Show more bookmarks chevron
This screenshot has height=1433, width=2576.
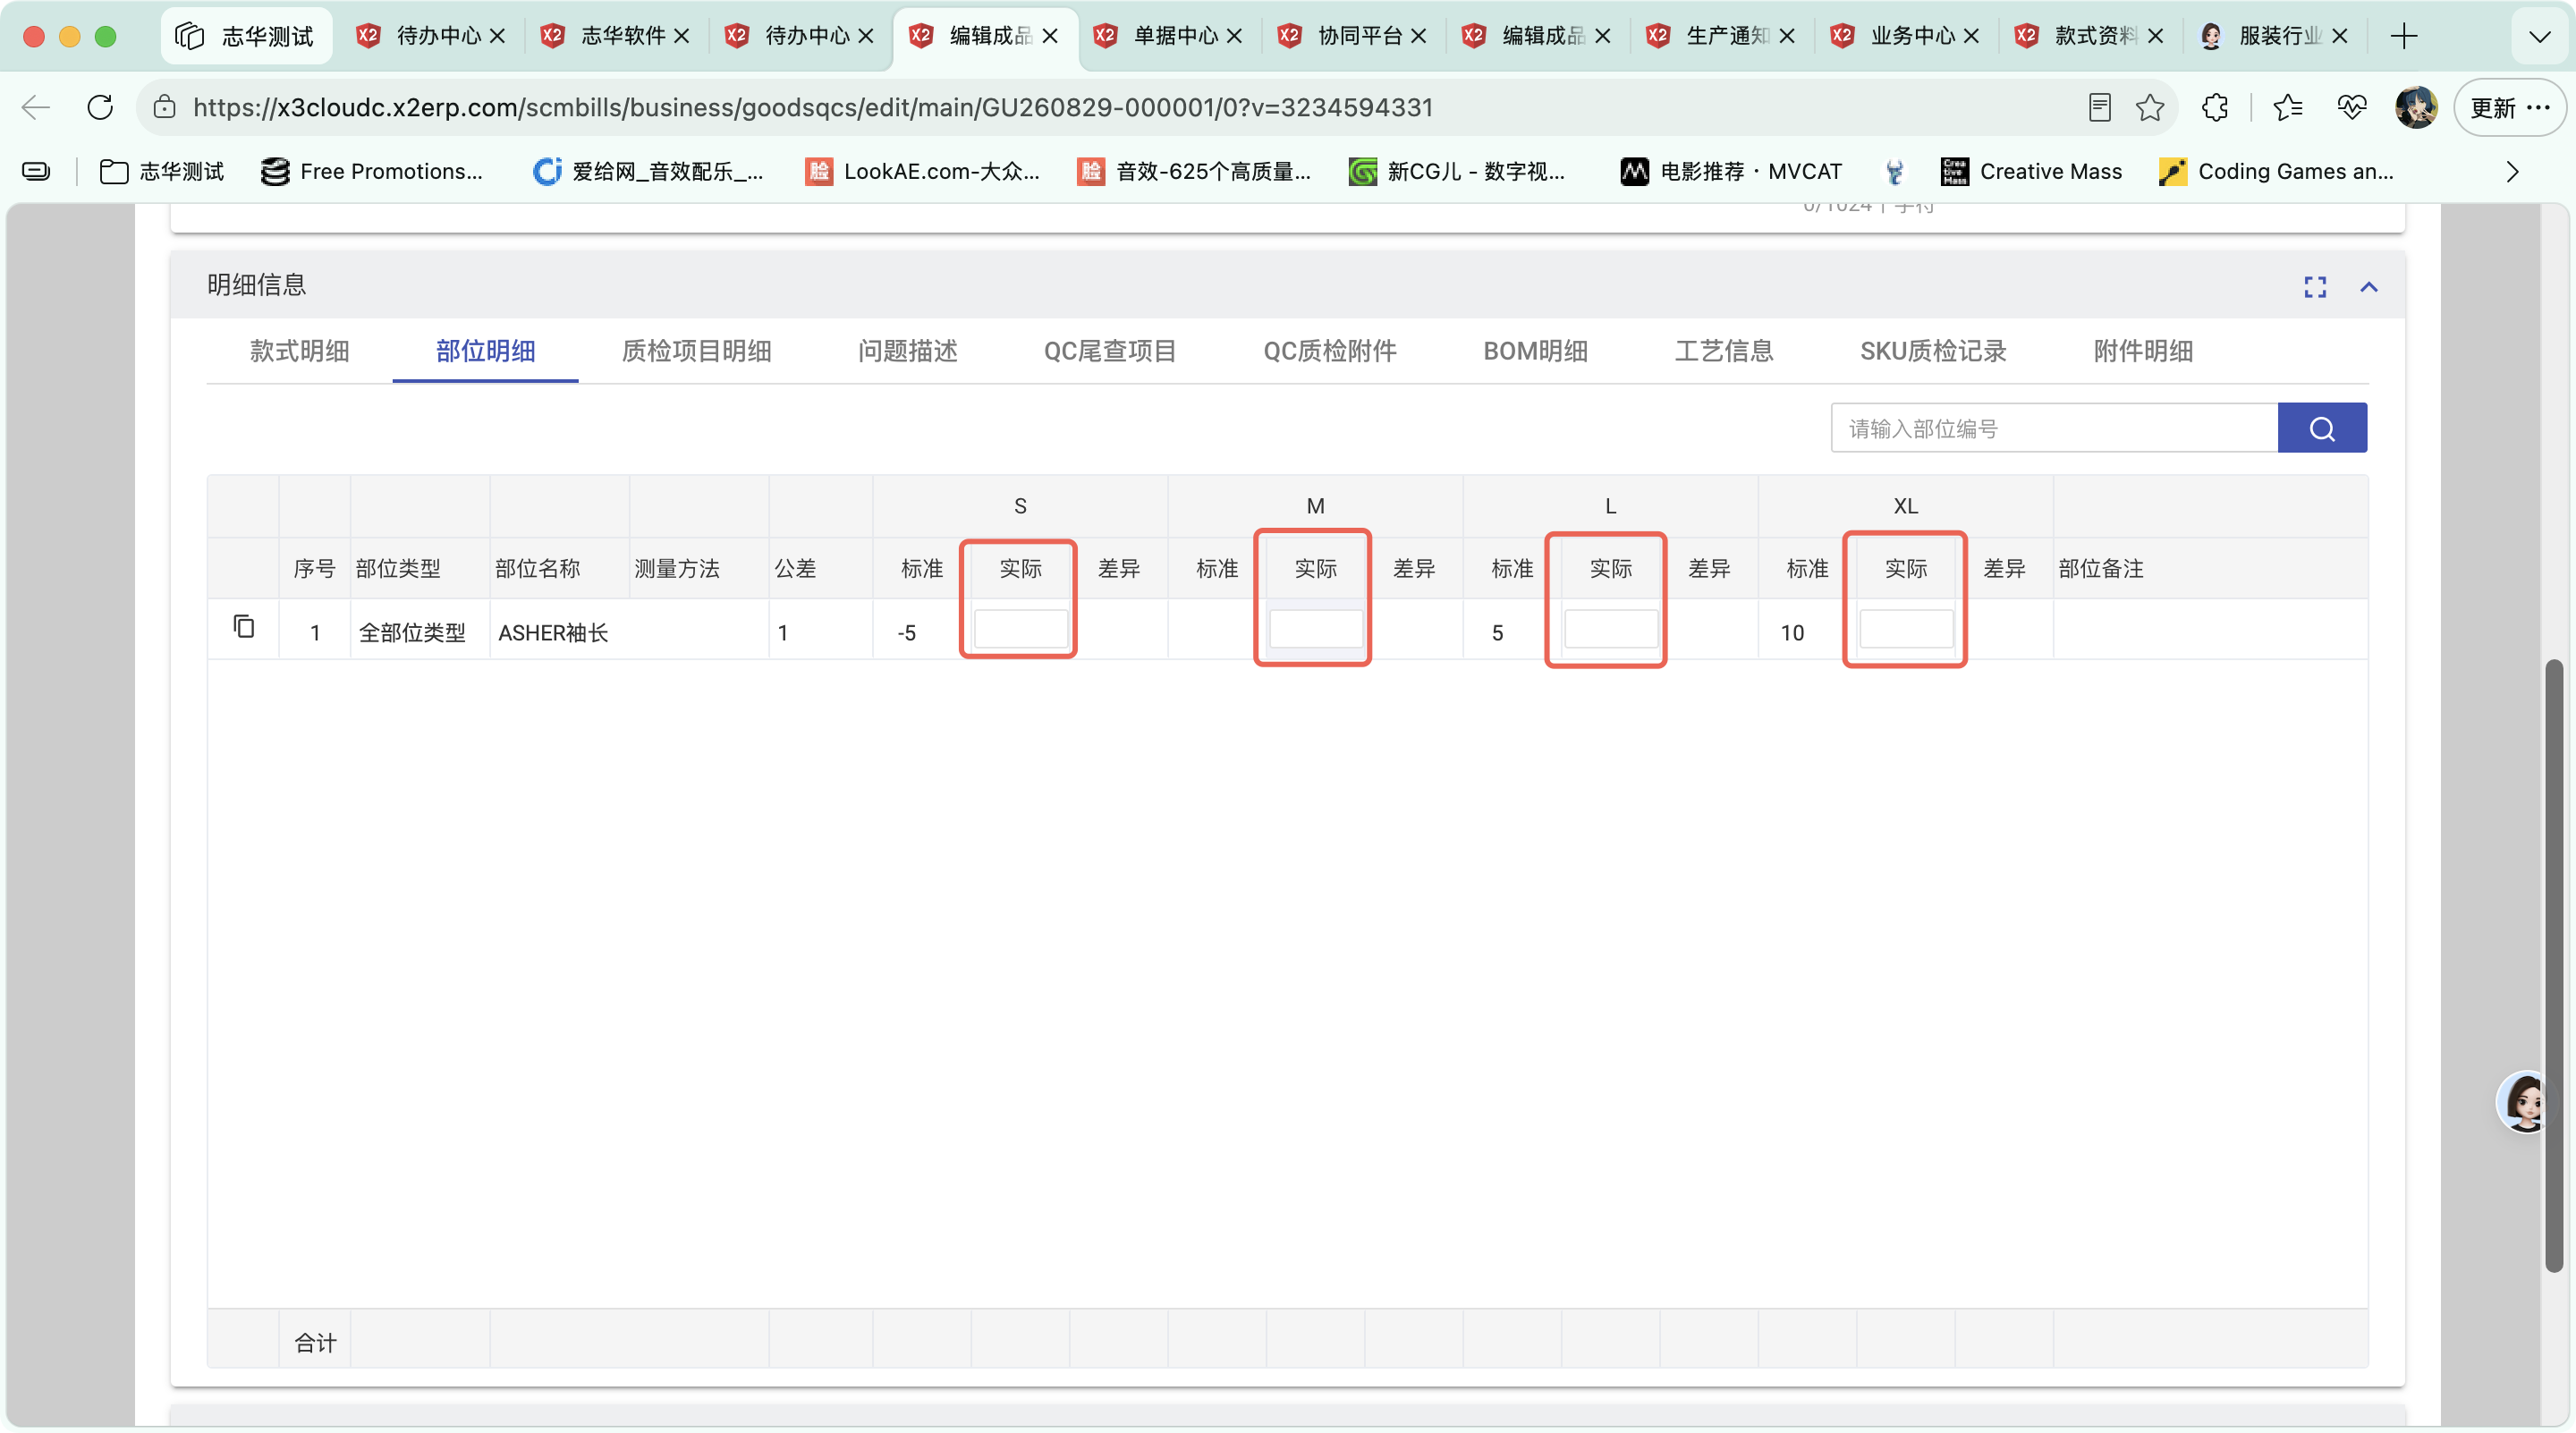tap(2511, 172)
